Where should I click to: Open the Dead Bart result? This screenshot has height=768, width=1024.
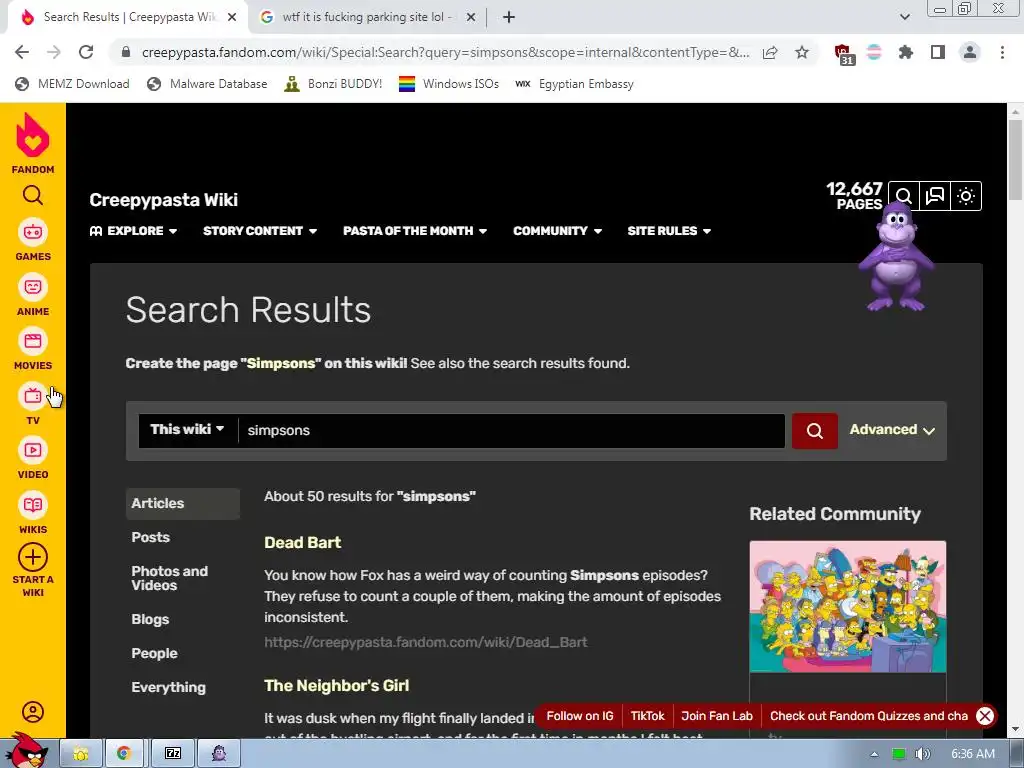pyautogui.click(x=302, y=543)
